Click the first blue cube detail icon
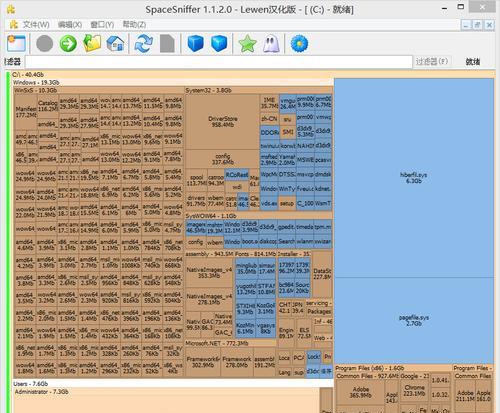 195,44
